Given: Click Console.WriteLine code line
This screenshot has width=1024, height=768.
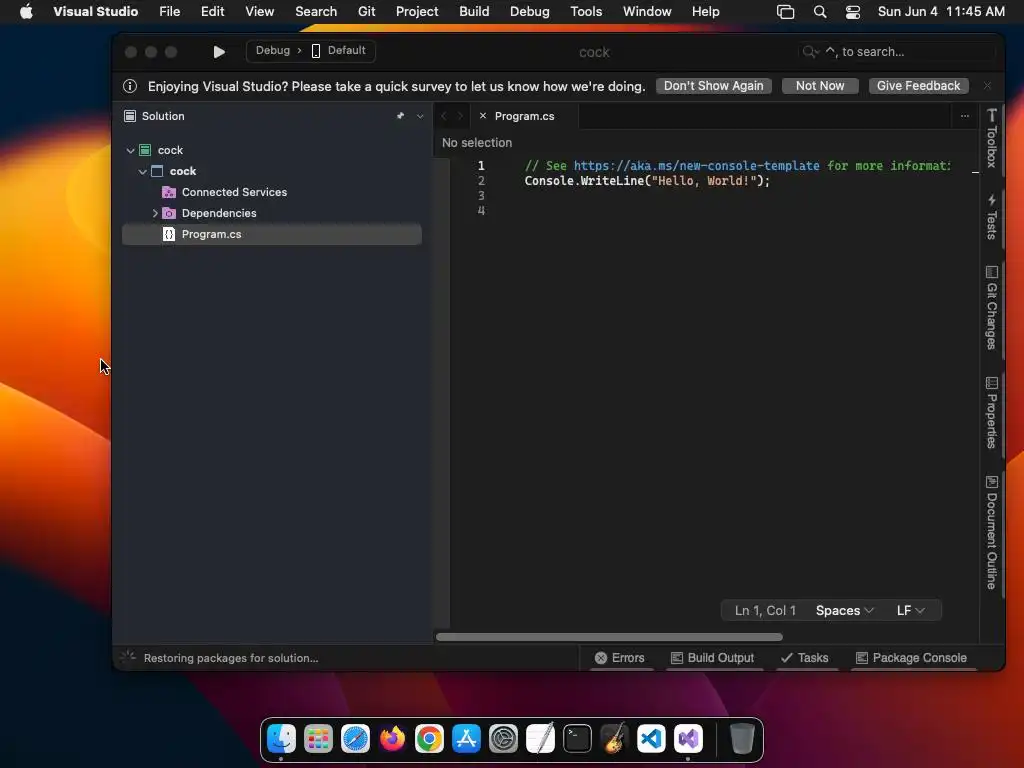Looking at the screenshot, I should click(647, 181).
